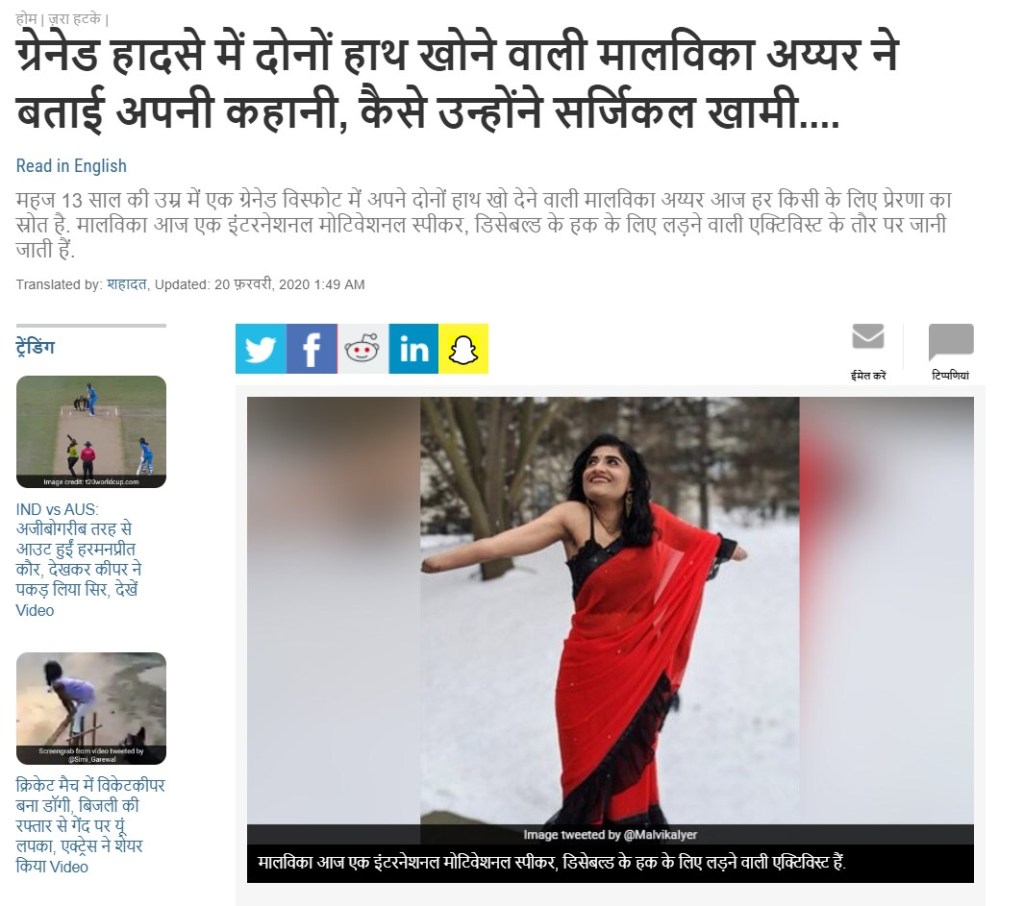The width and height of the screenshot is (1024, 906).
Task: Share the article on Reddit
Action: [x=362, y=349]
